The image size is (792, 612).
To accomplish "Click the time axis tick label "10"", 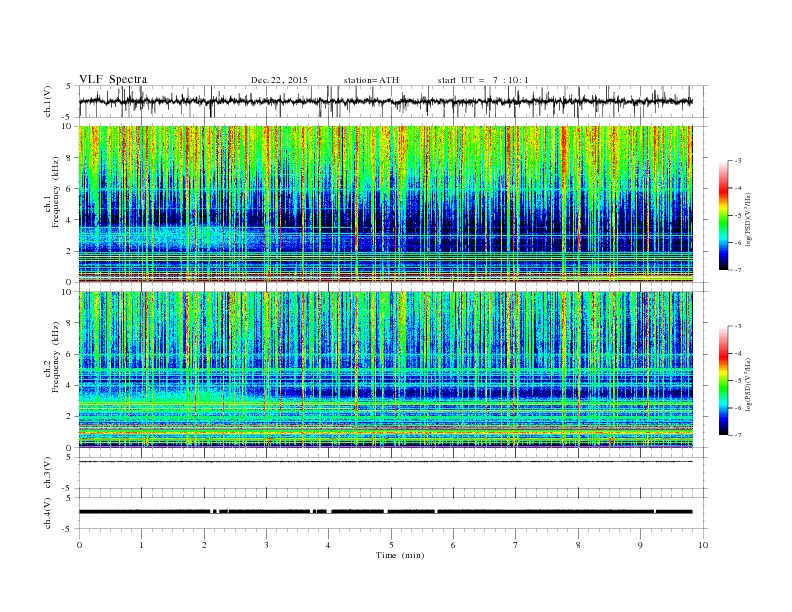I will [x=703, y=545].
